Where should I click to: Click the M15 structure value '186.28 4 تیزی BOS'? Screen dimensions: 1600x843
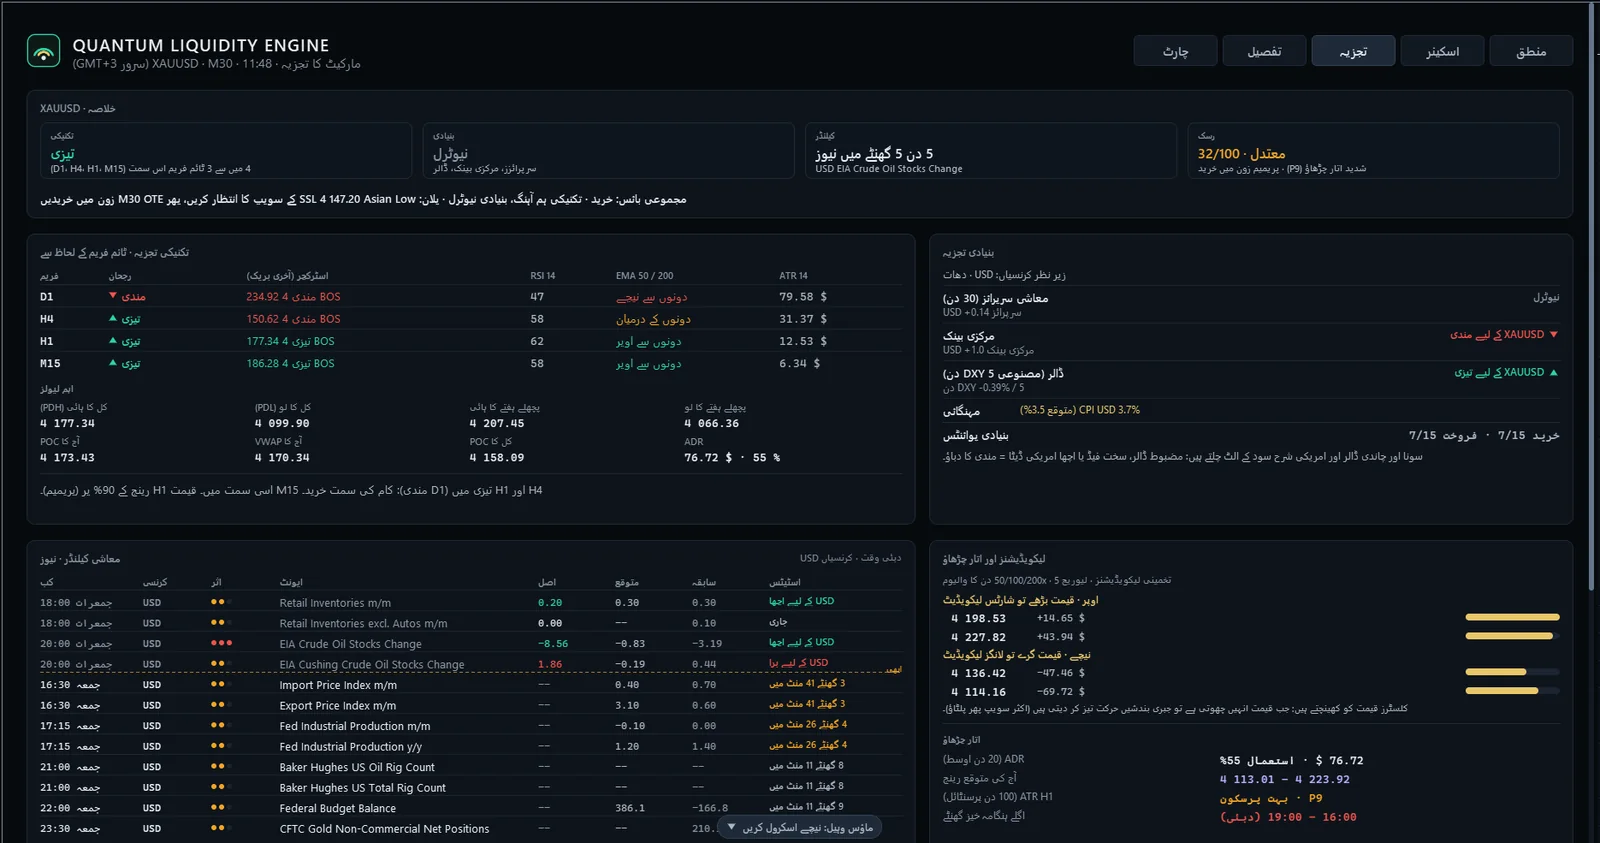point(290,364)
